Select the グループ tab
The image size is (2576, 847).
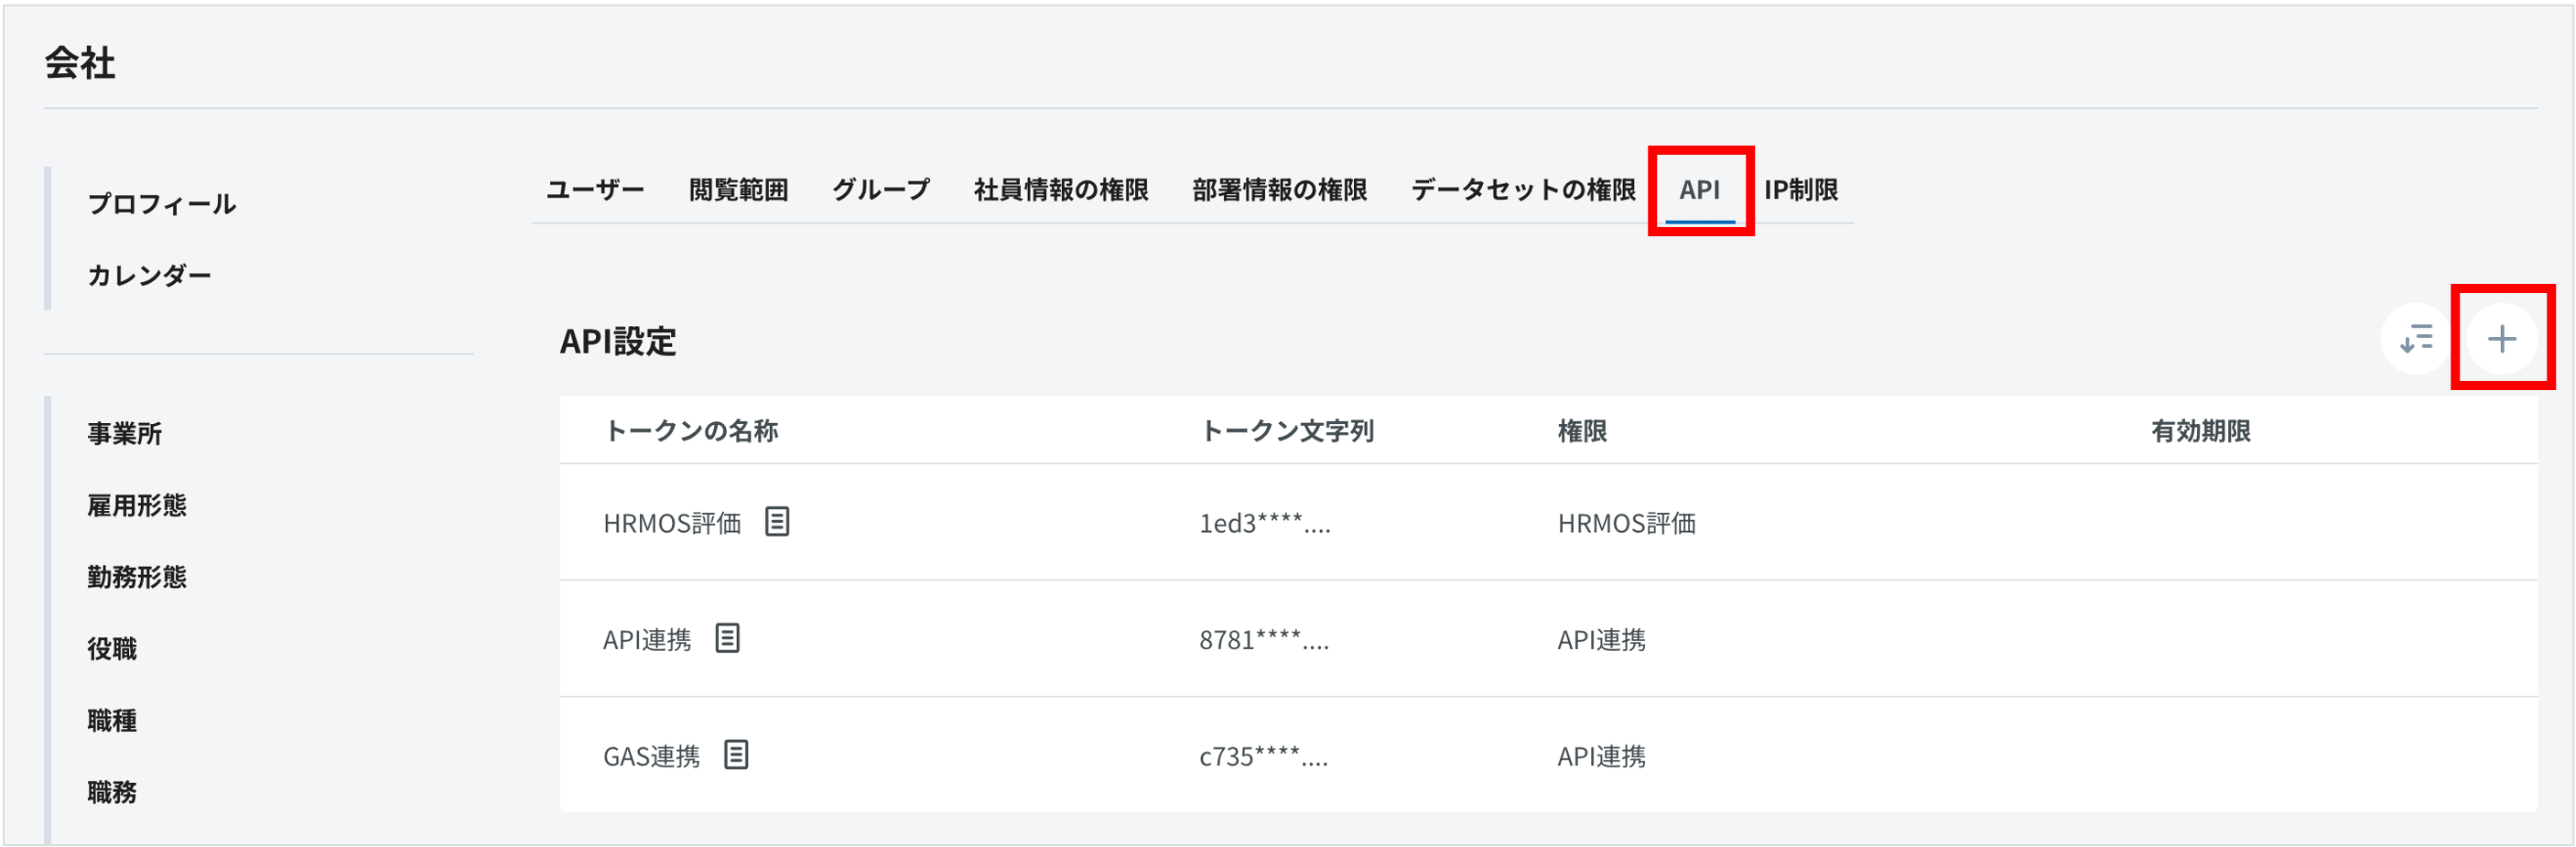pyautogui.click(x=881, y=190)
